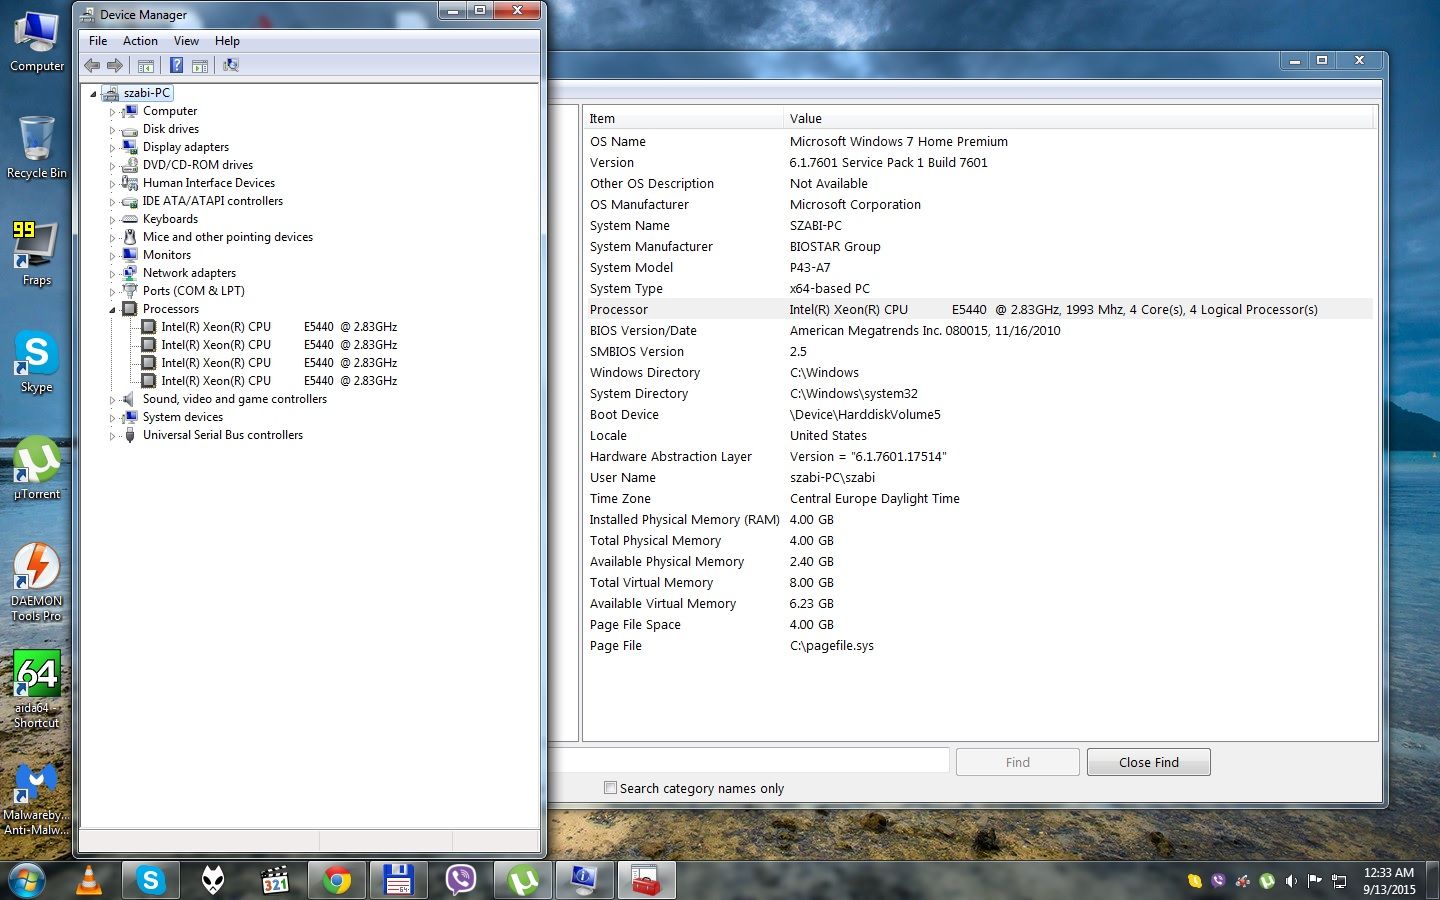Image resolution: width=1440 pixels, height=900 pixels.
Task: Click the Action Center flag tray icon
Action: 1315,881
